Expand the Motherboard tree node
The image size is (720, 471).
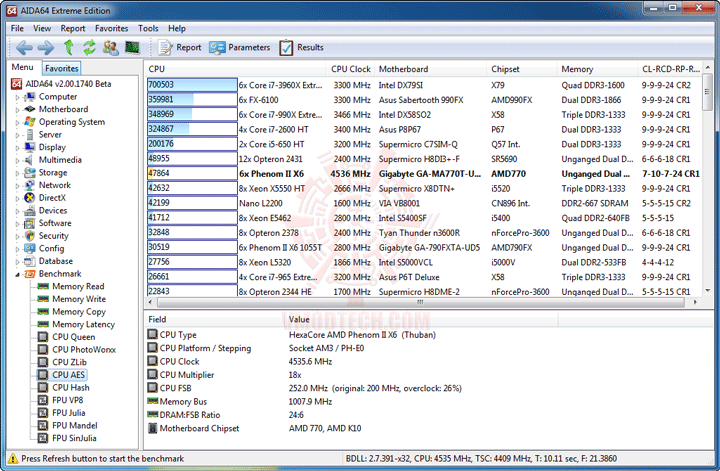click(x=17, y=110)
